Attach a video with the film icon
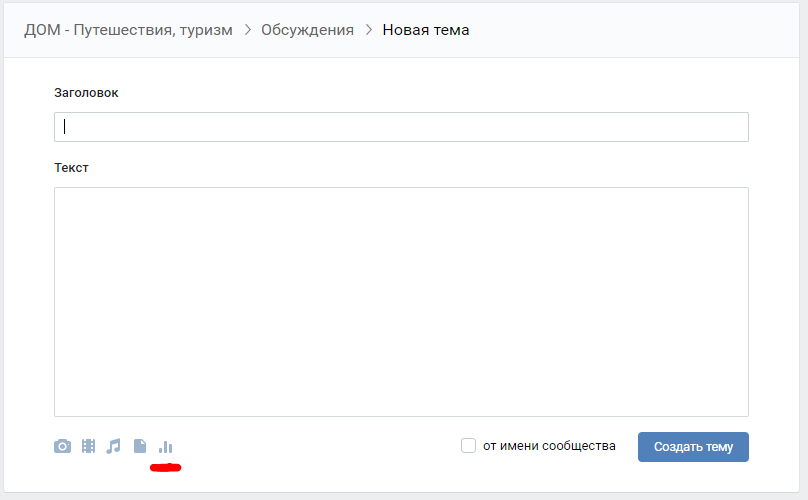 [x=89, y=446]
